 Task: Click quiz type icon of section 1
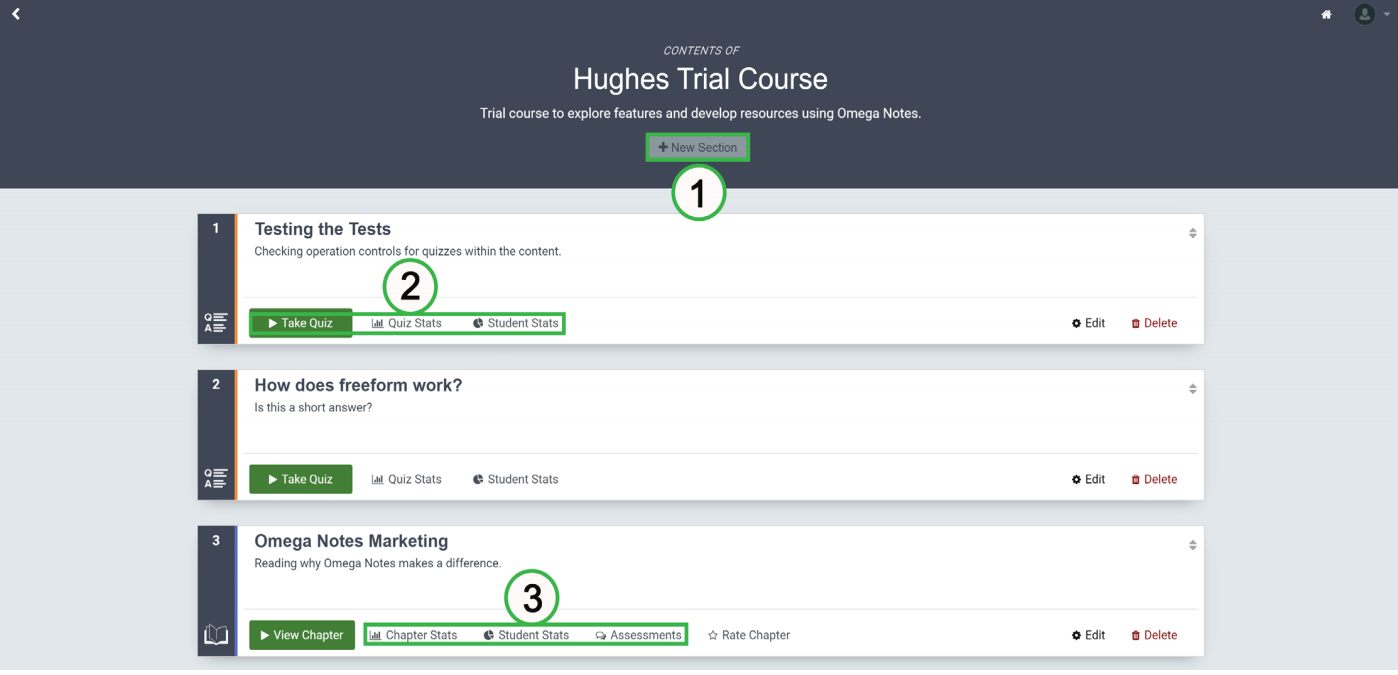pos(216,323)
